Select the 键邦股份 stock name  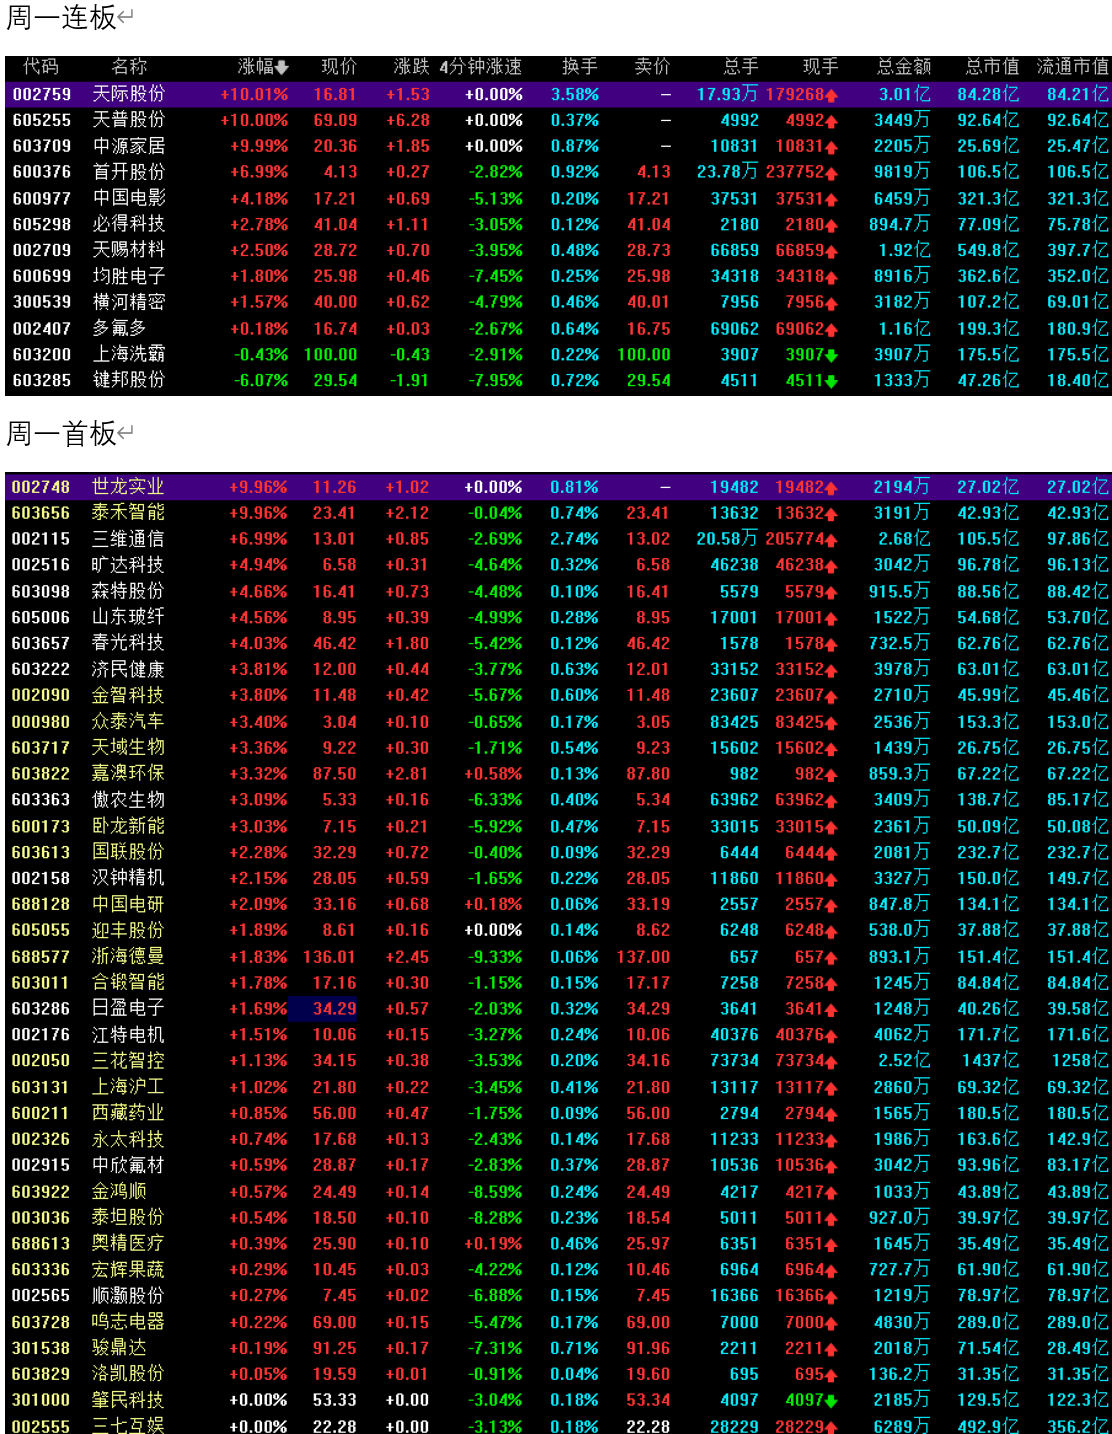[x=129, y=380]
